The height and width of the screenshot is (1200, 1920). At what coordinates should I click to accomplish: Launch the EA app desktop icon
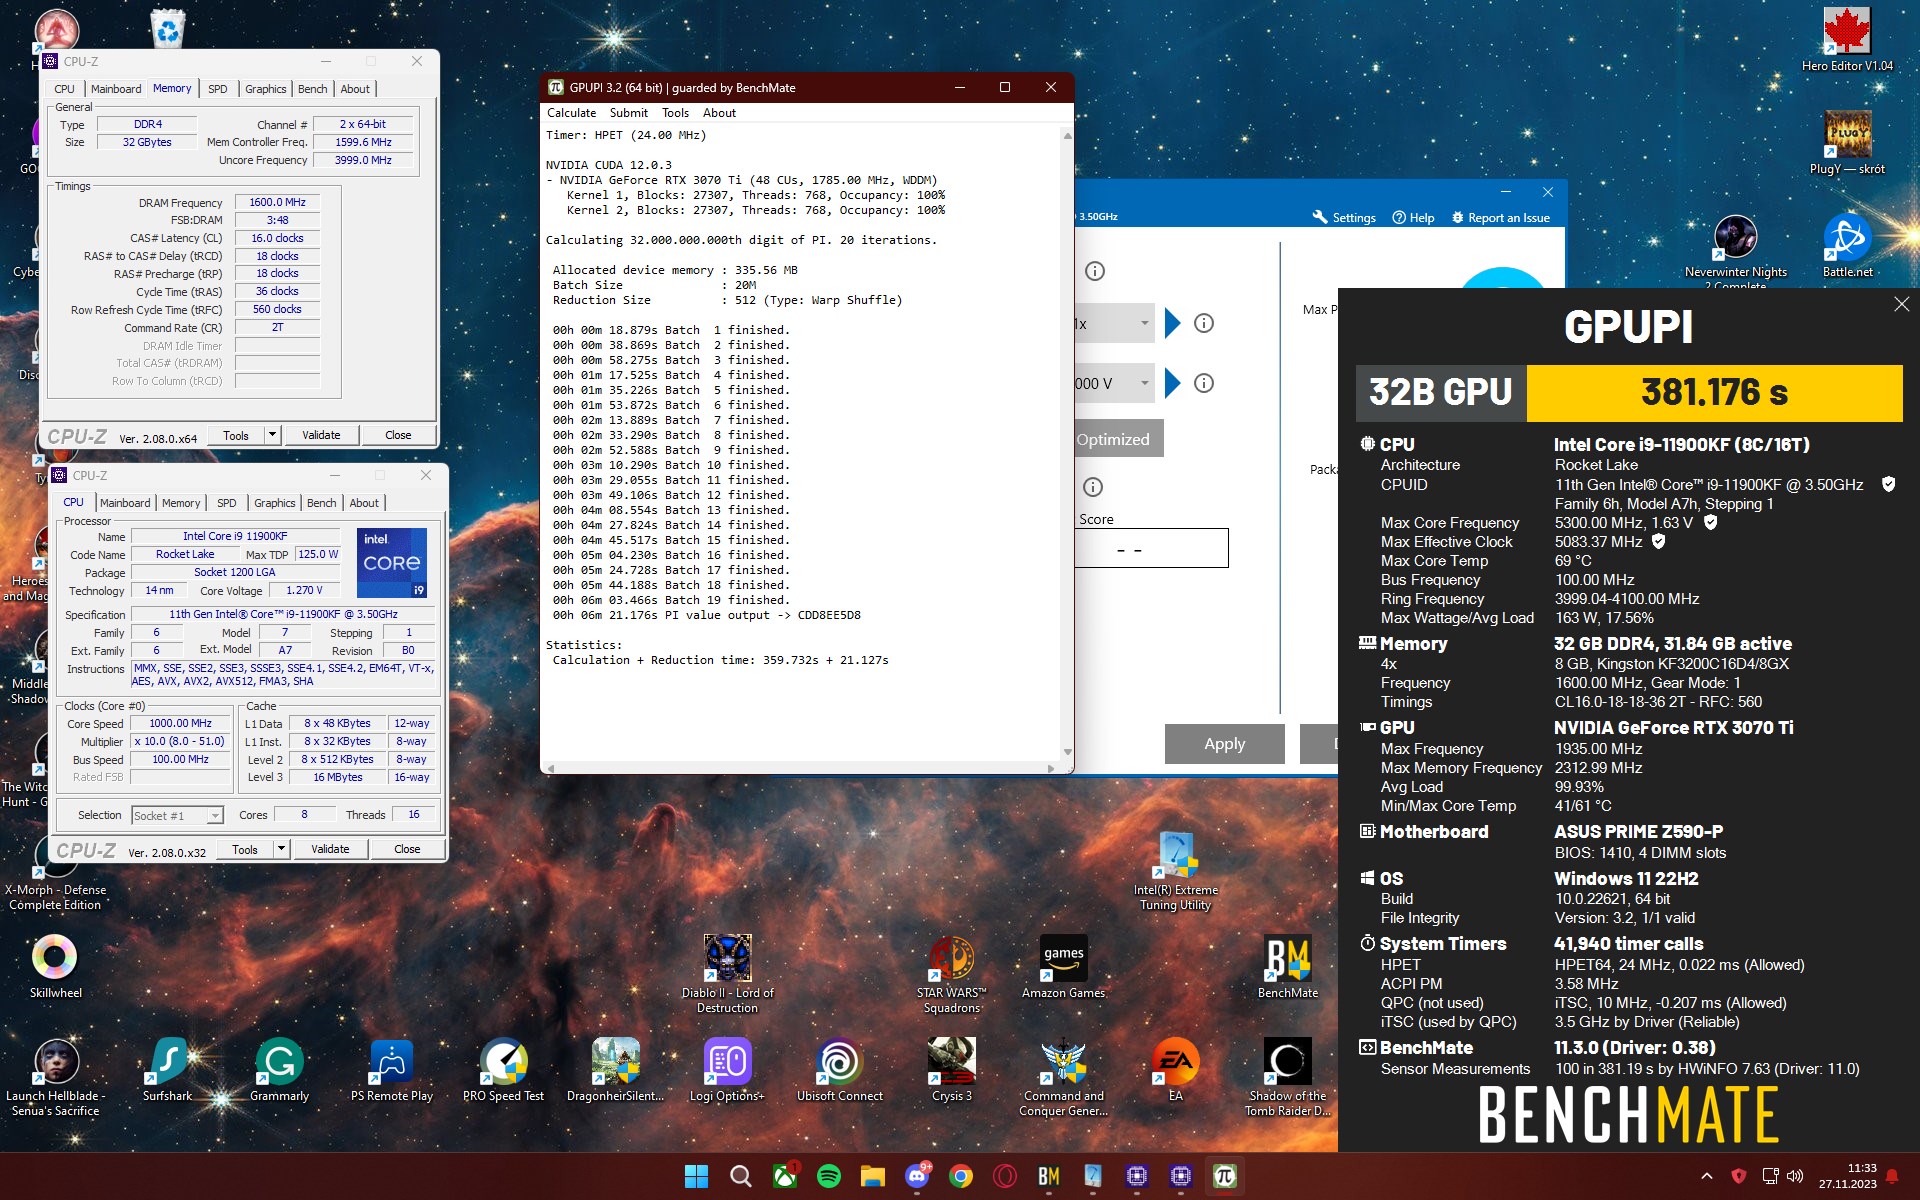[1175, 1069]
